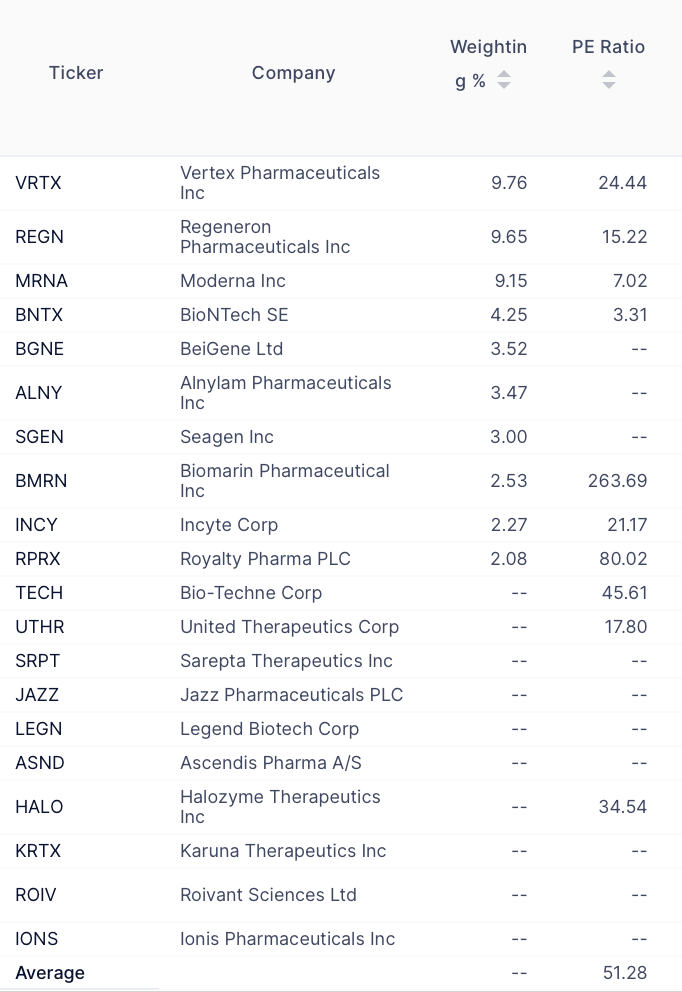Open Roivant Sciences Ltd entry
Image resolution: width=682 pixels, height=992 pixels.
(268, 895)
